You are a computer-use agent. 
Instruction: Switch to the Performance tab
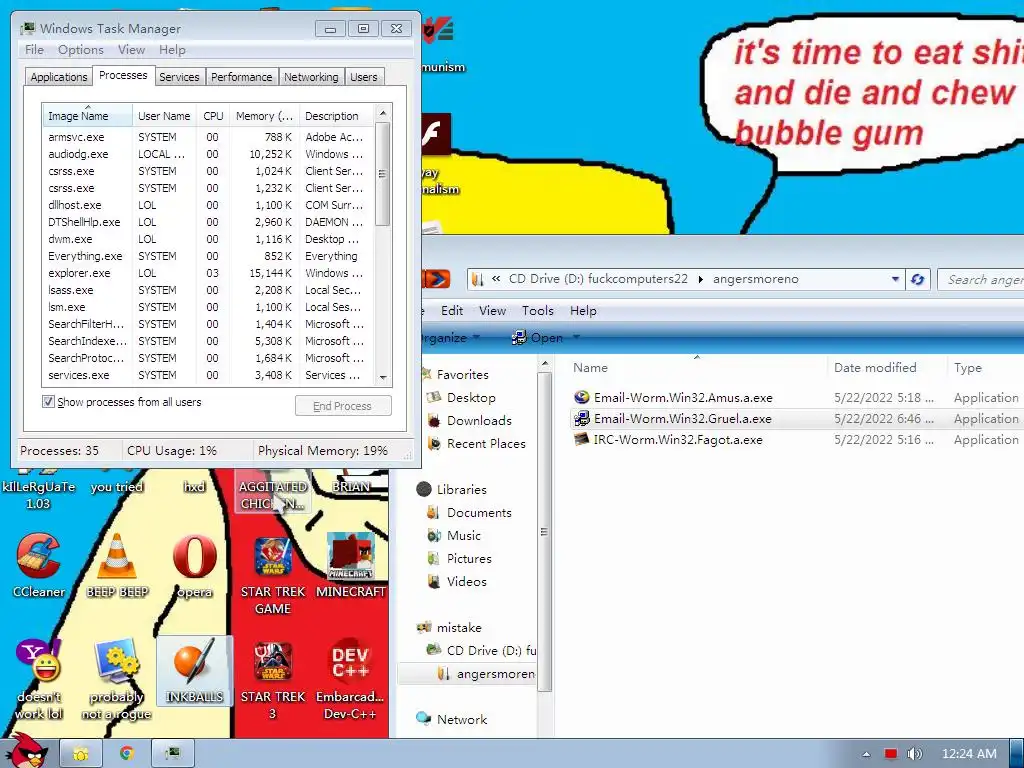pos(242,77)
